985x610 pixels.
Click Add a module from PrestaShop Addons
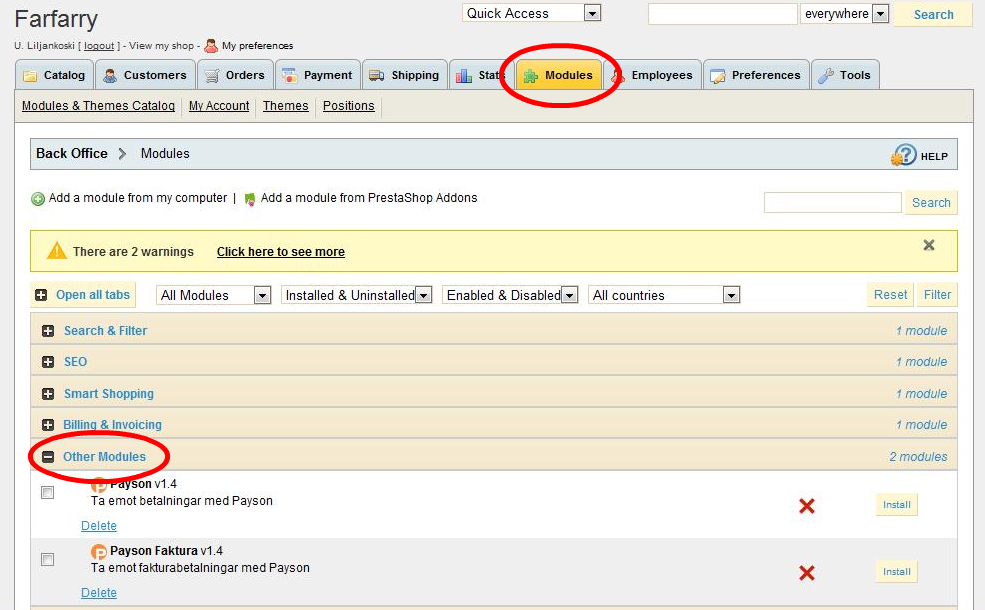pyautogui.click(x=369, y=198)
